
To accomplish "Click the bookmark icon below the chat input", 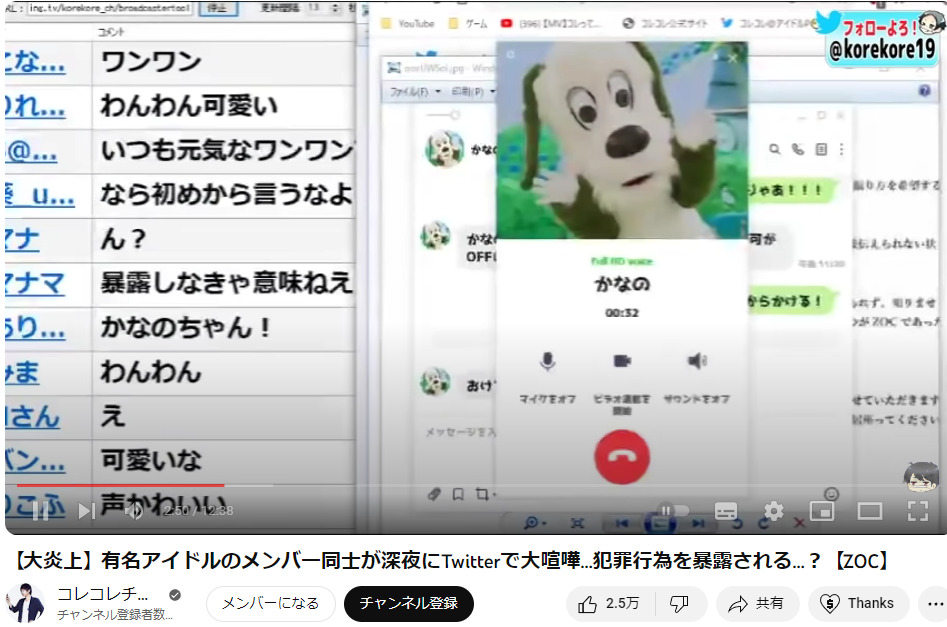I will click(x=458, y=494).
